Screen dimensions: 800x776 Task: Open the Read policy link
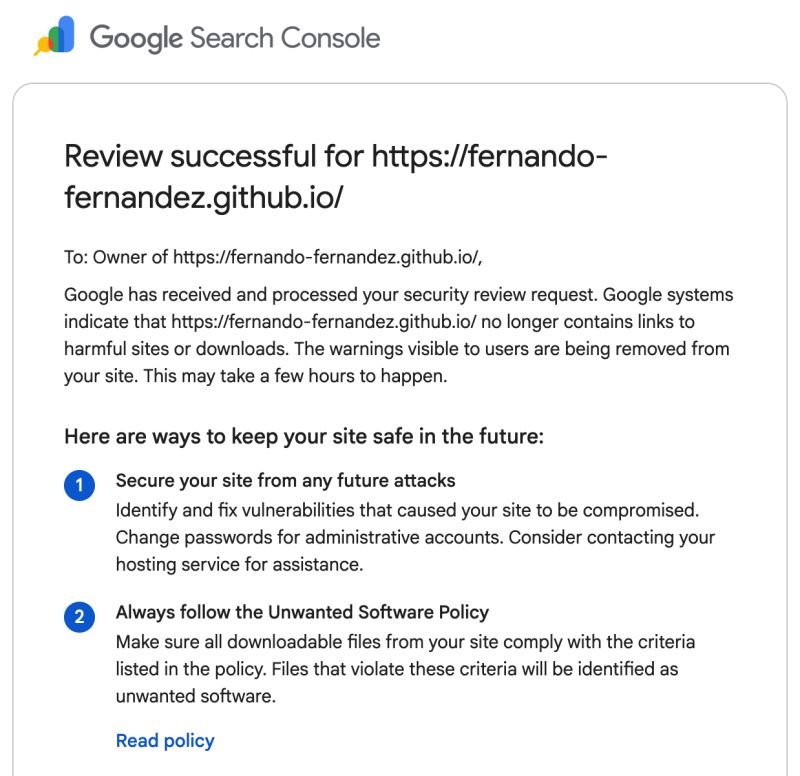click(x=165, y=741)
